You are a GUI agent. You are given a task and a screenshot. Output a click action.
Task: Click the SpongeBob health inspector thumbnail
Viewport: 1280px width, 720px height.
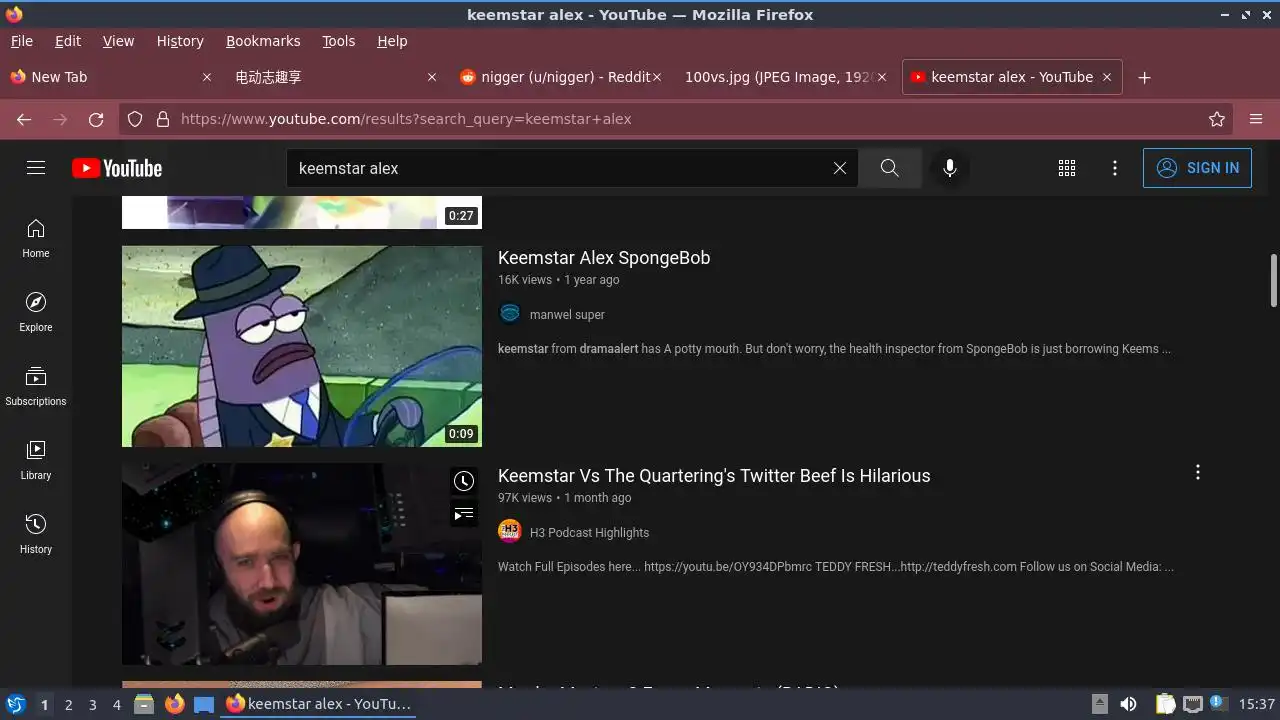(302, 346)
